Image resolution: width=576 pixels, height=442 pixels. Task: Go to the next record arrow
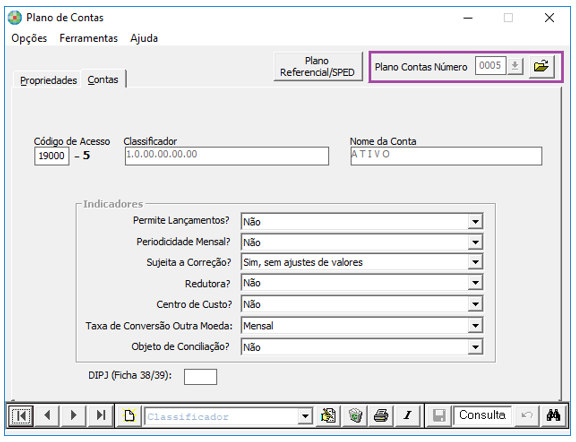coord(73,416)
